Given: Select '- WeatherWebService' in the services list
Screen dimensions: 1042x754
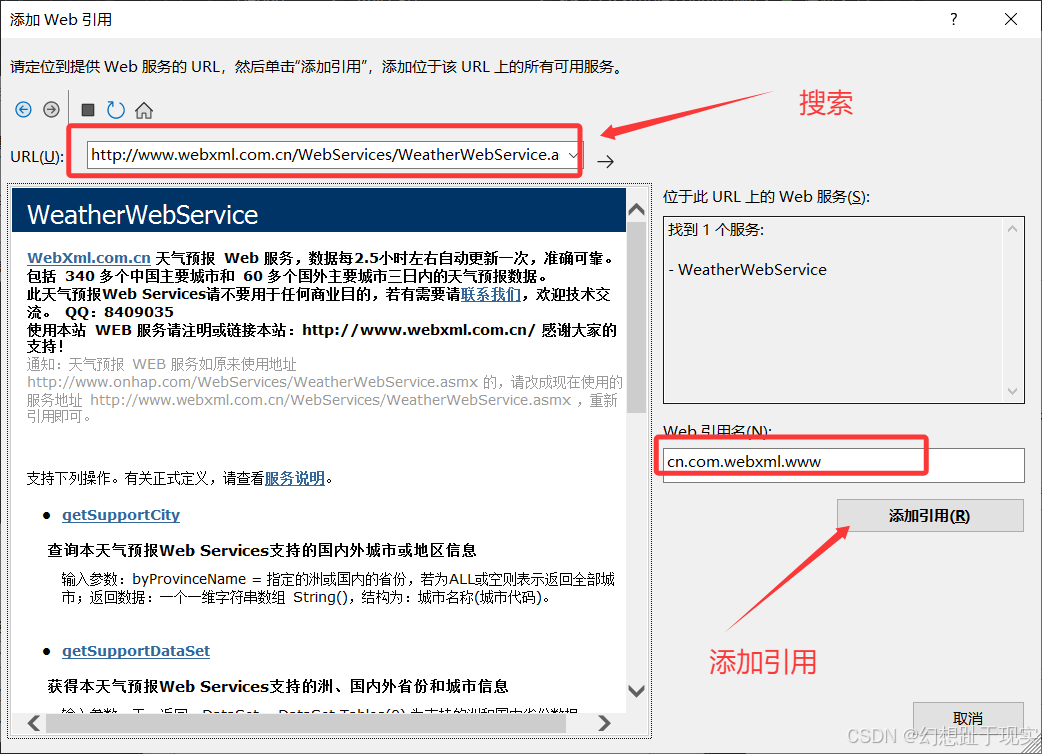Looking at the screenshot, I should pos(748,270).
